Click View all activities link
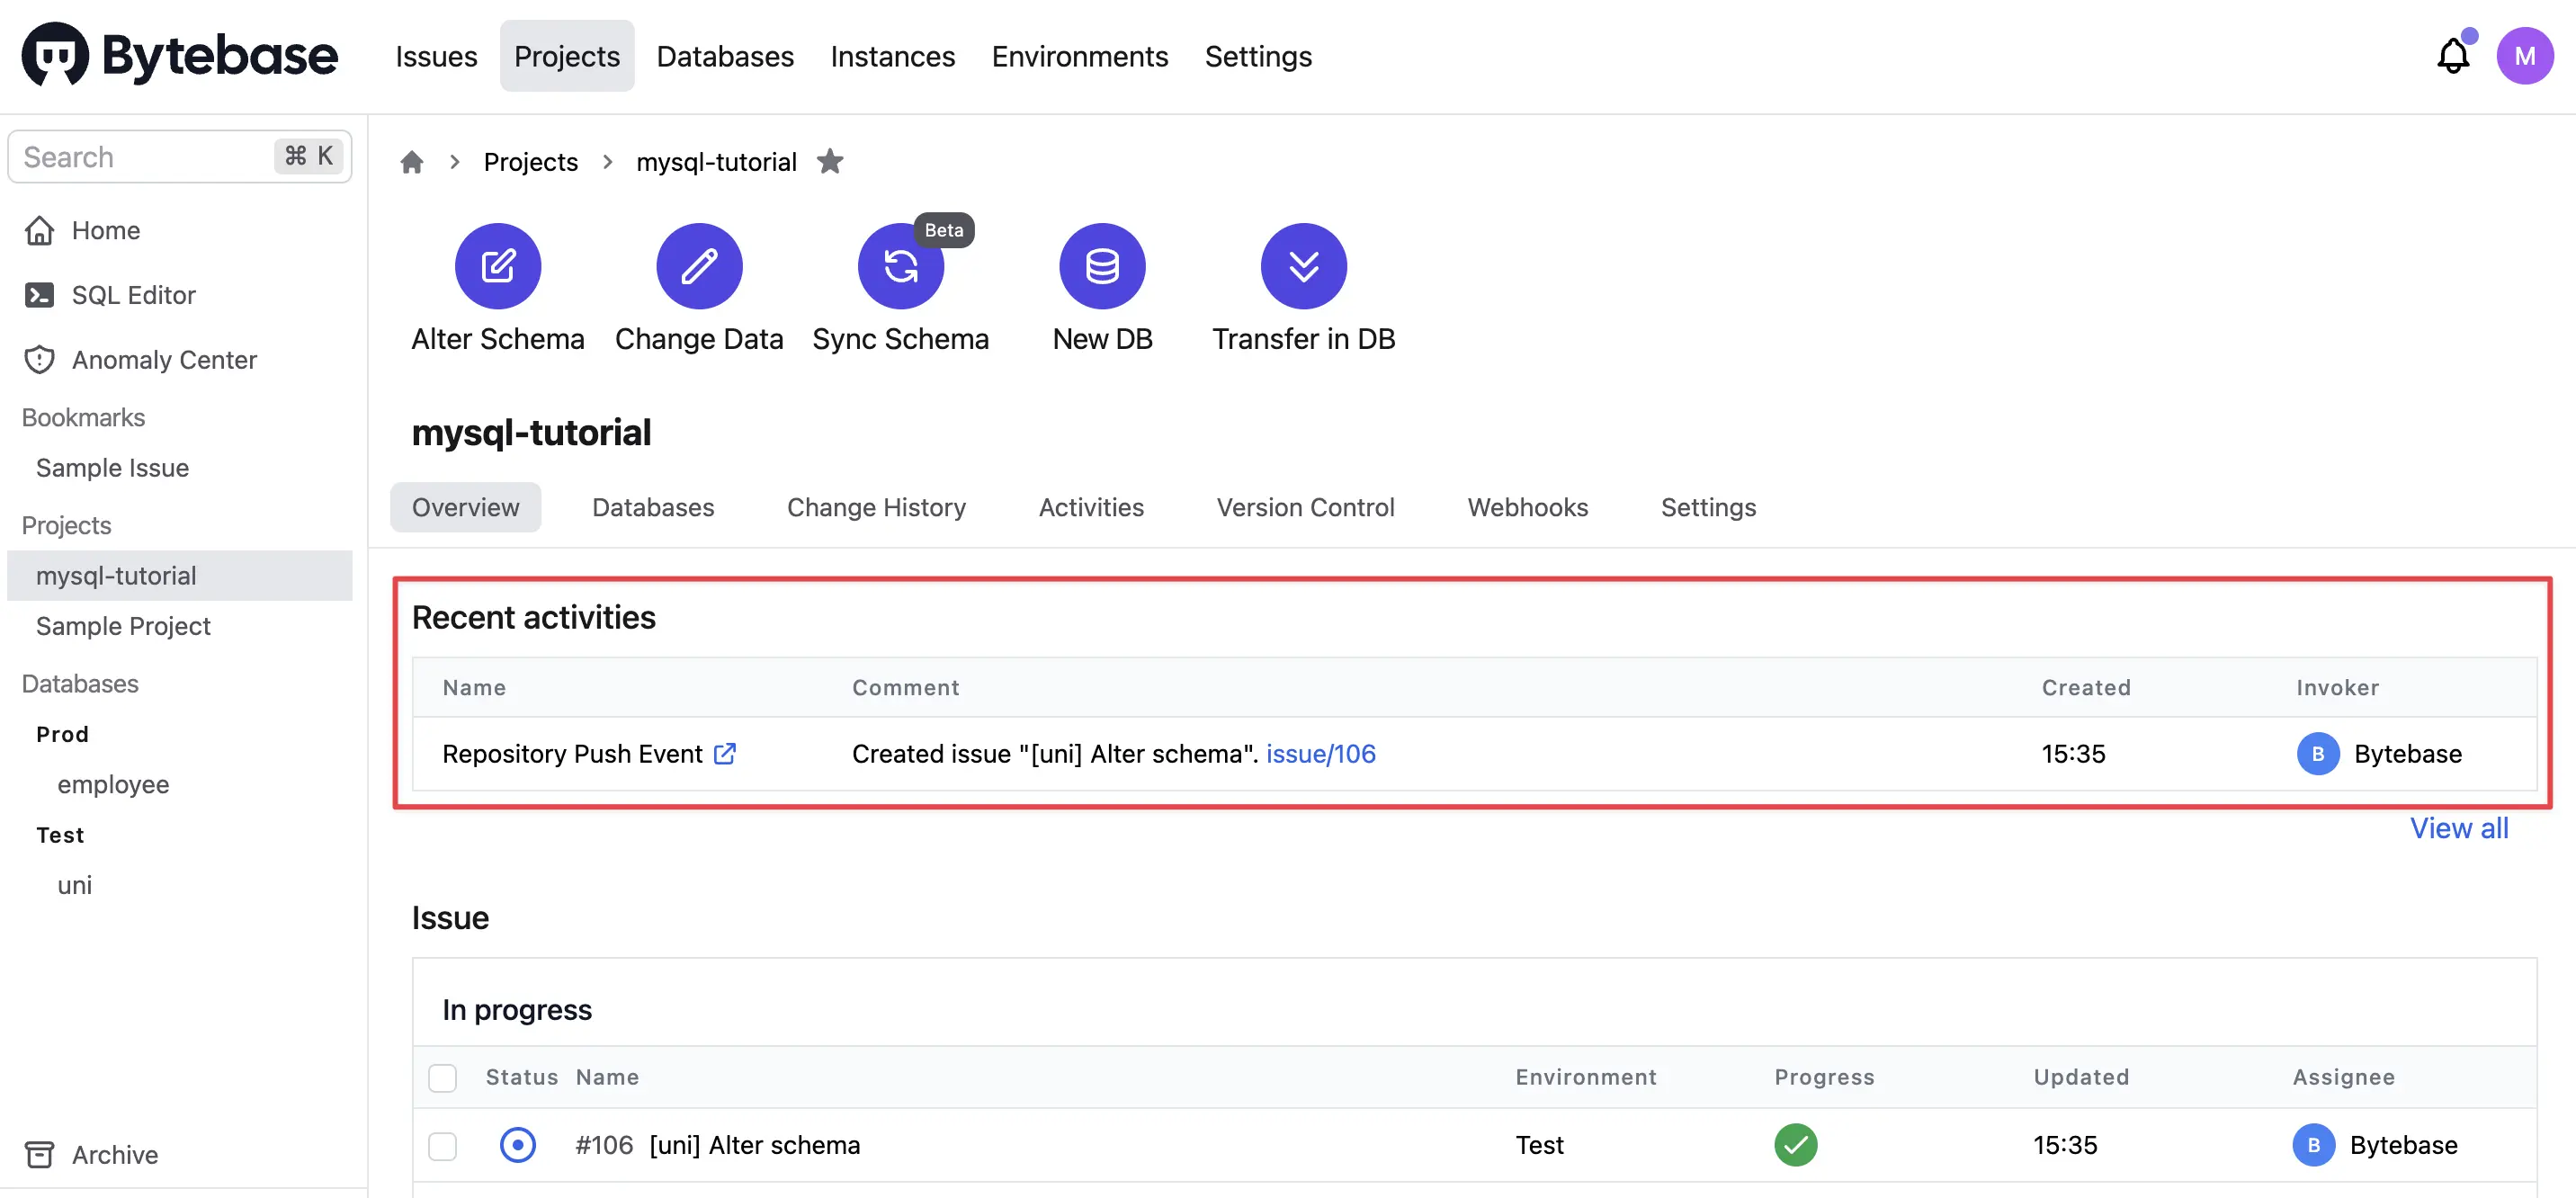Viewport: 2576px width, 1198px height. [2458, 827]
